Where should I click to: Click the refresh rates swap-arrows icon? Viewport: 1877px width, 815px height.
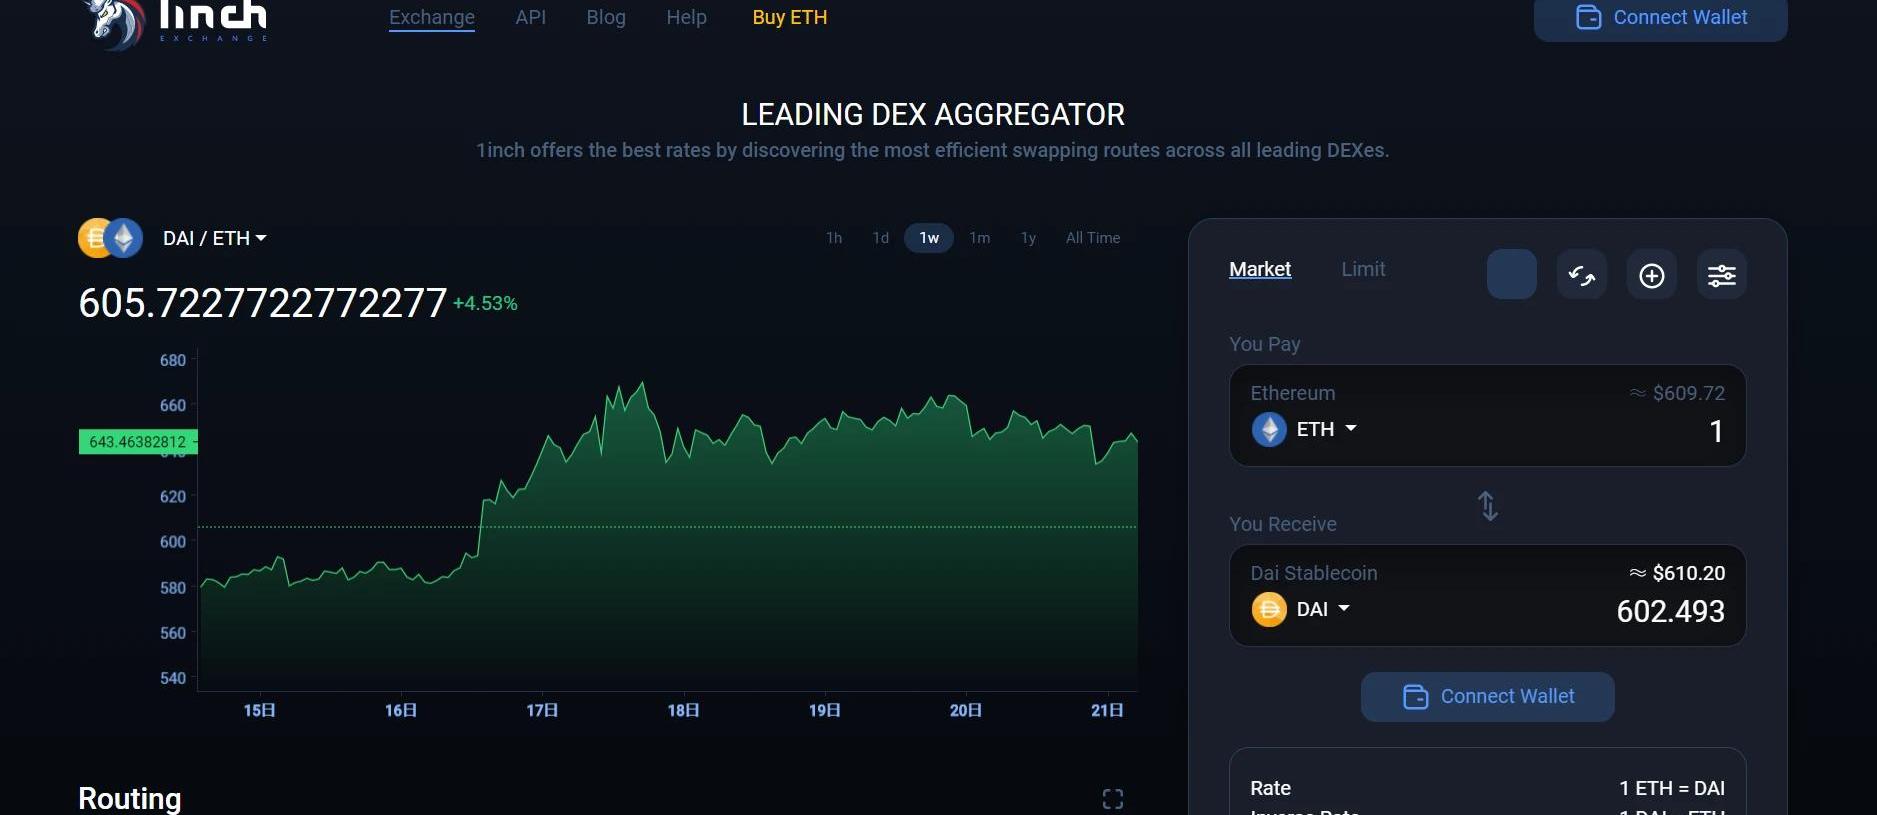[x=1581, y=275]
